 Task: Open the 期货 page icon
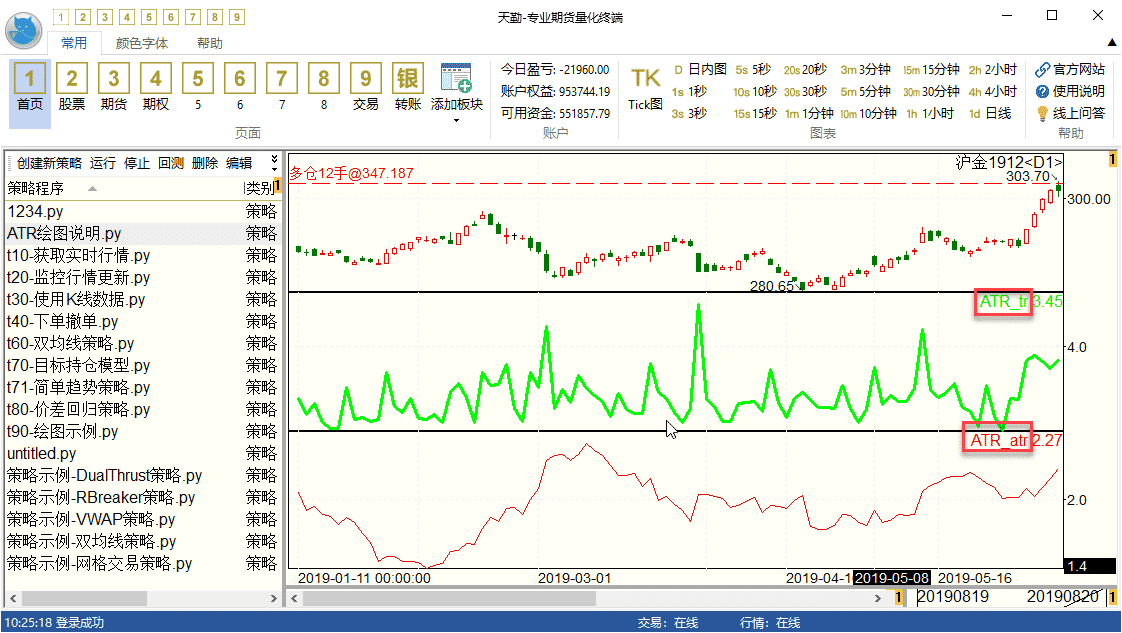tap(114, 79)
